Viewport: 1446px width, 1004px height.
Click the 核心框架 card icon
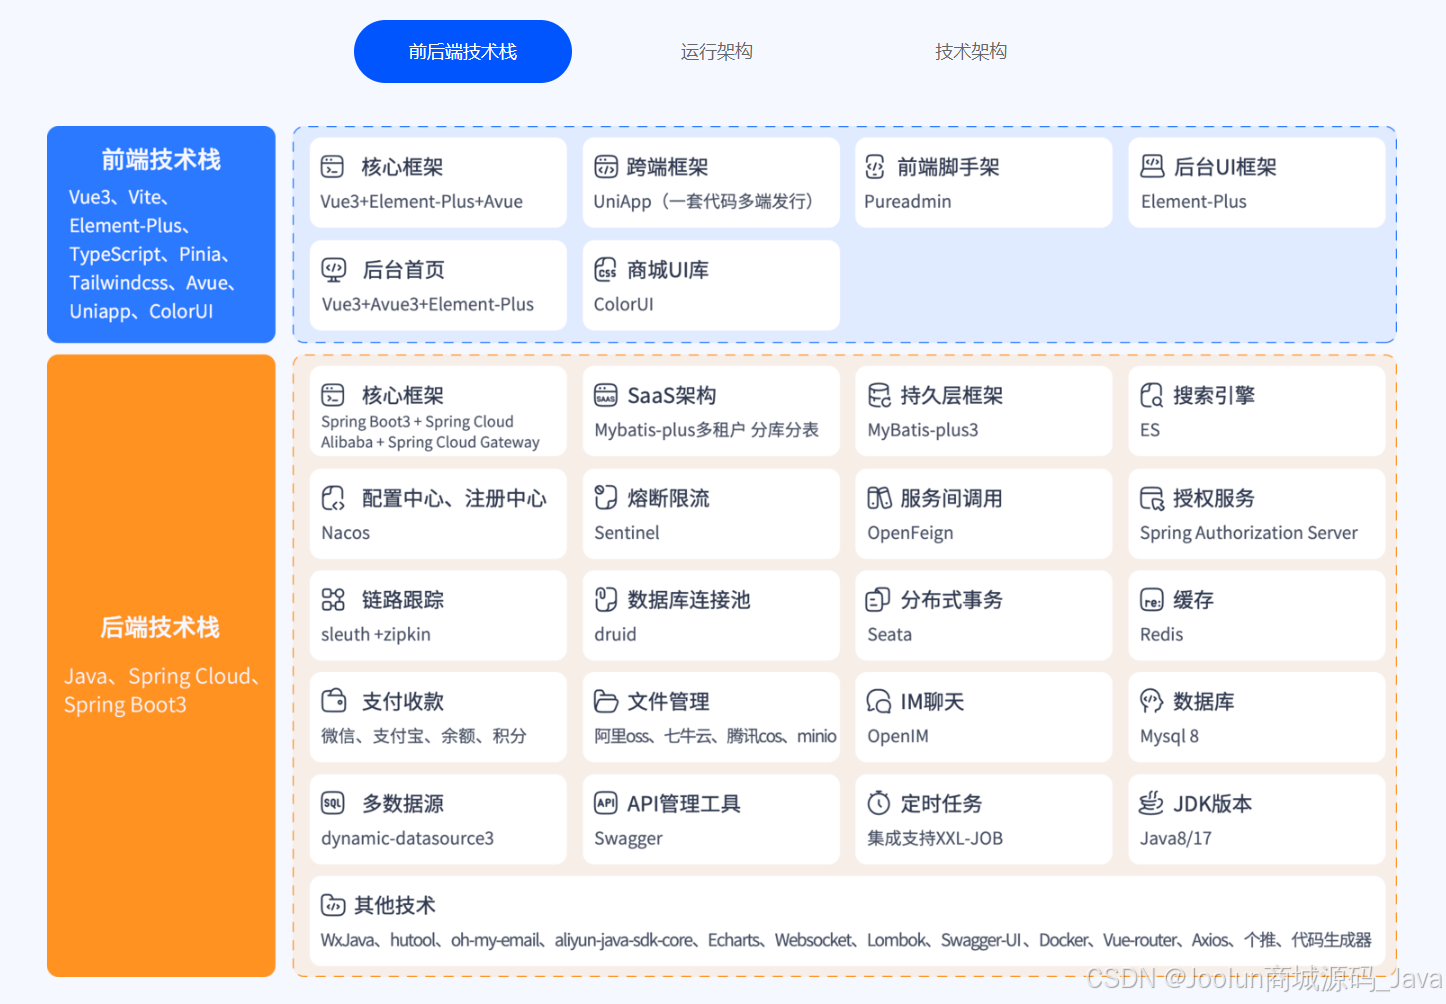coord(332,166)
